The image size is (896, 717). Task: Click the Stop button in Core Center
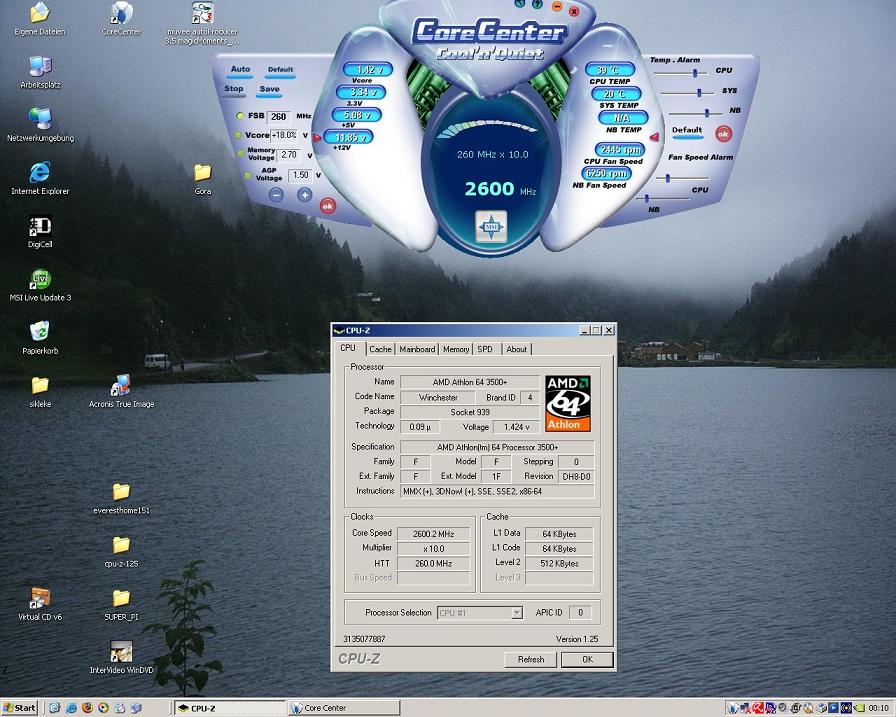click(233, 89)
